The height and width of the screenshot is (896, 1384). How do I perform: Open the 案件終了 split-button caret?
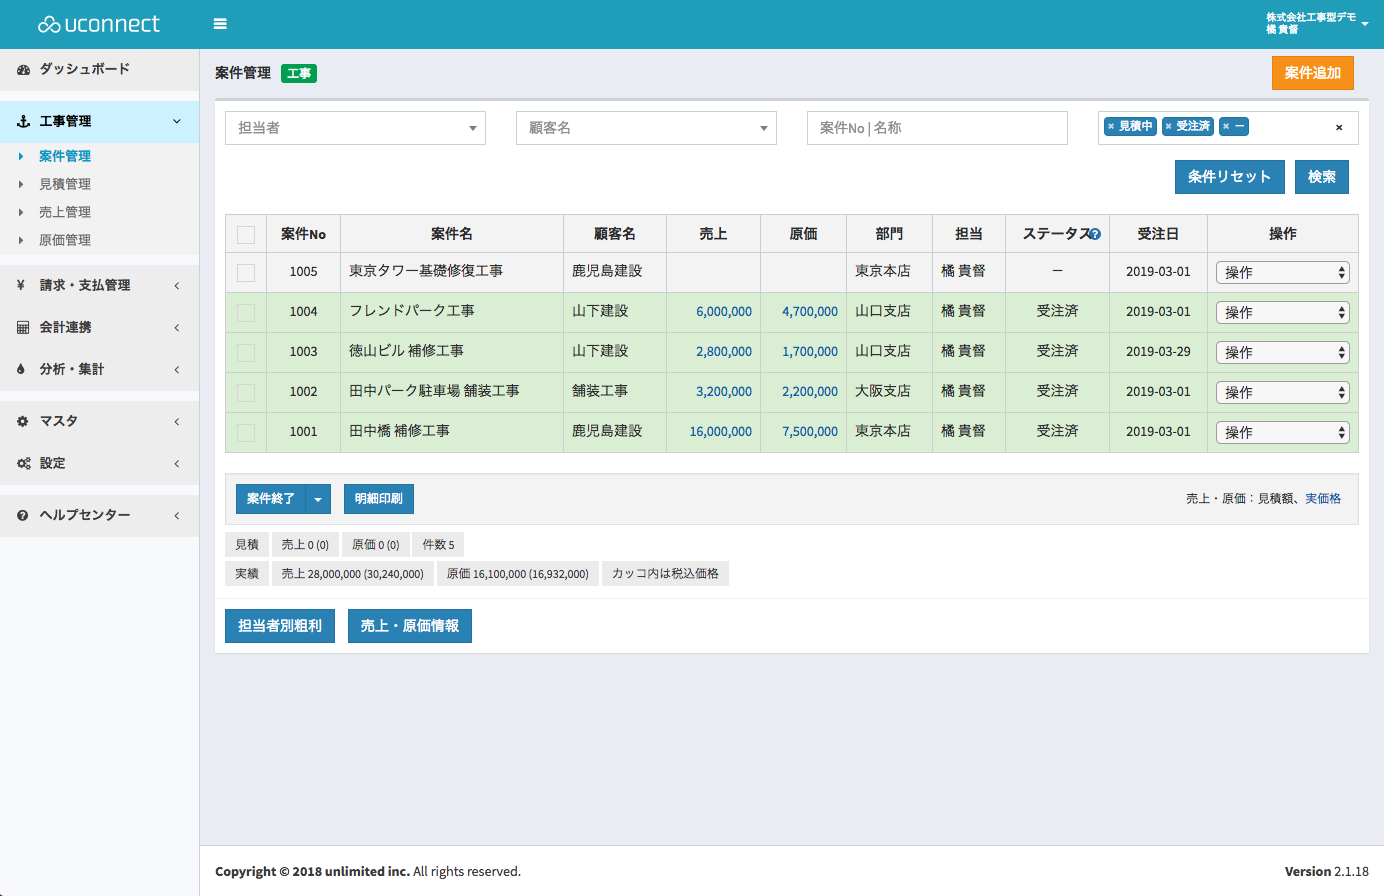click(x=318, y=499)
